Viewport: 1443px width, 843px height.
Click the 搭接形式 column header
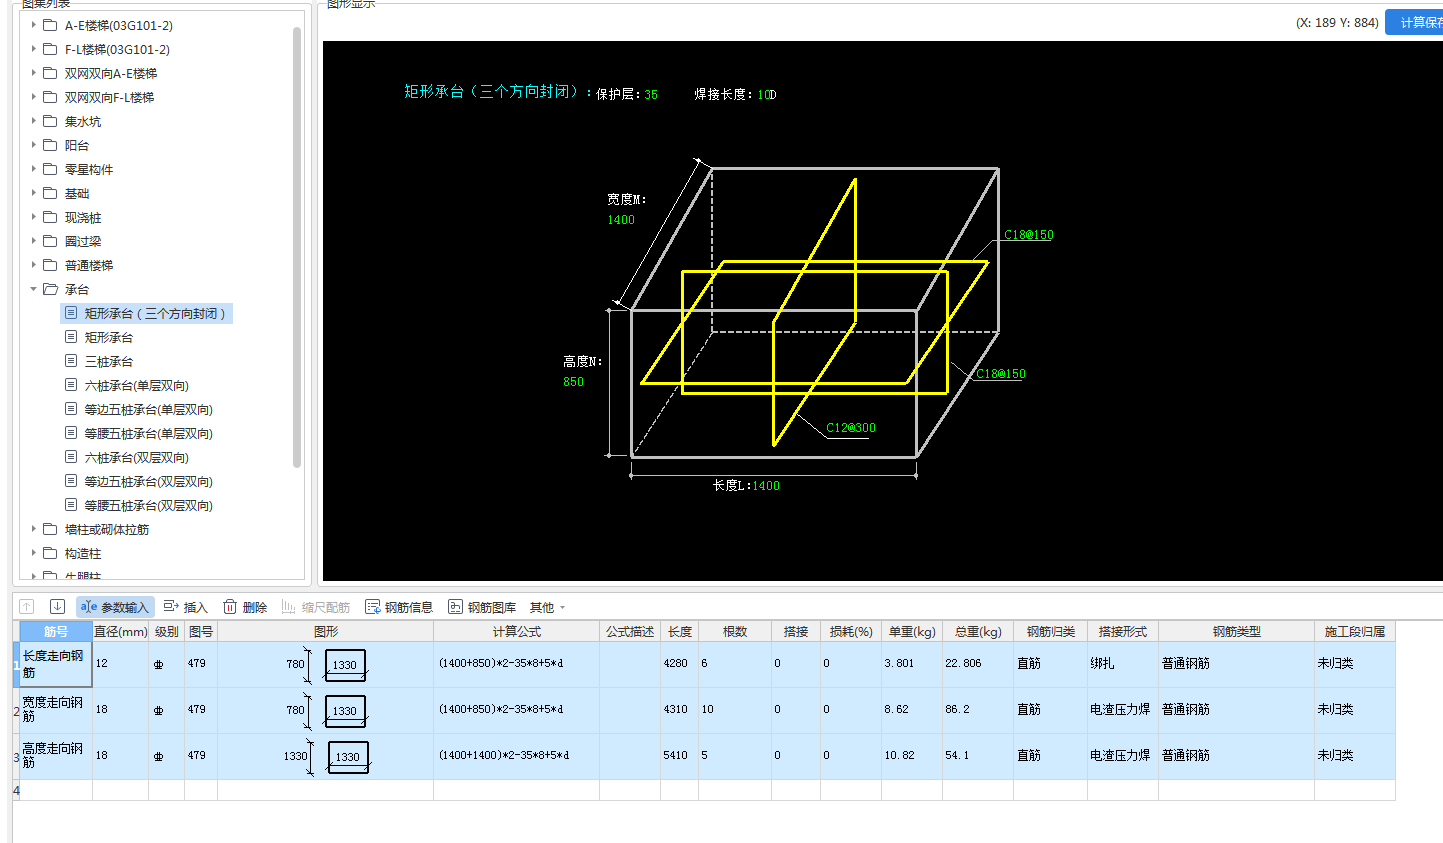pyautogui.click(x=1123, y=631)
